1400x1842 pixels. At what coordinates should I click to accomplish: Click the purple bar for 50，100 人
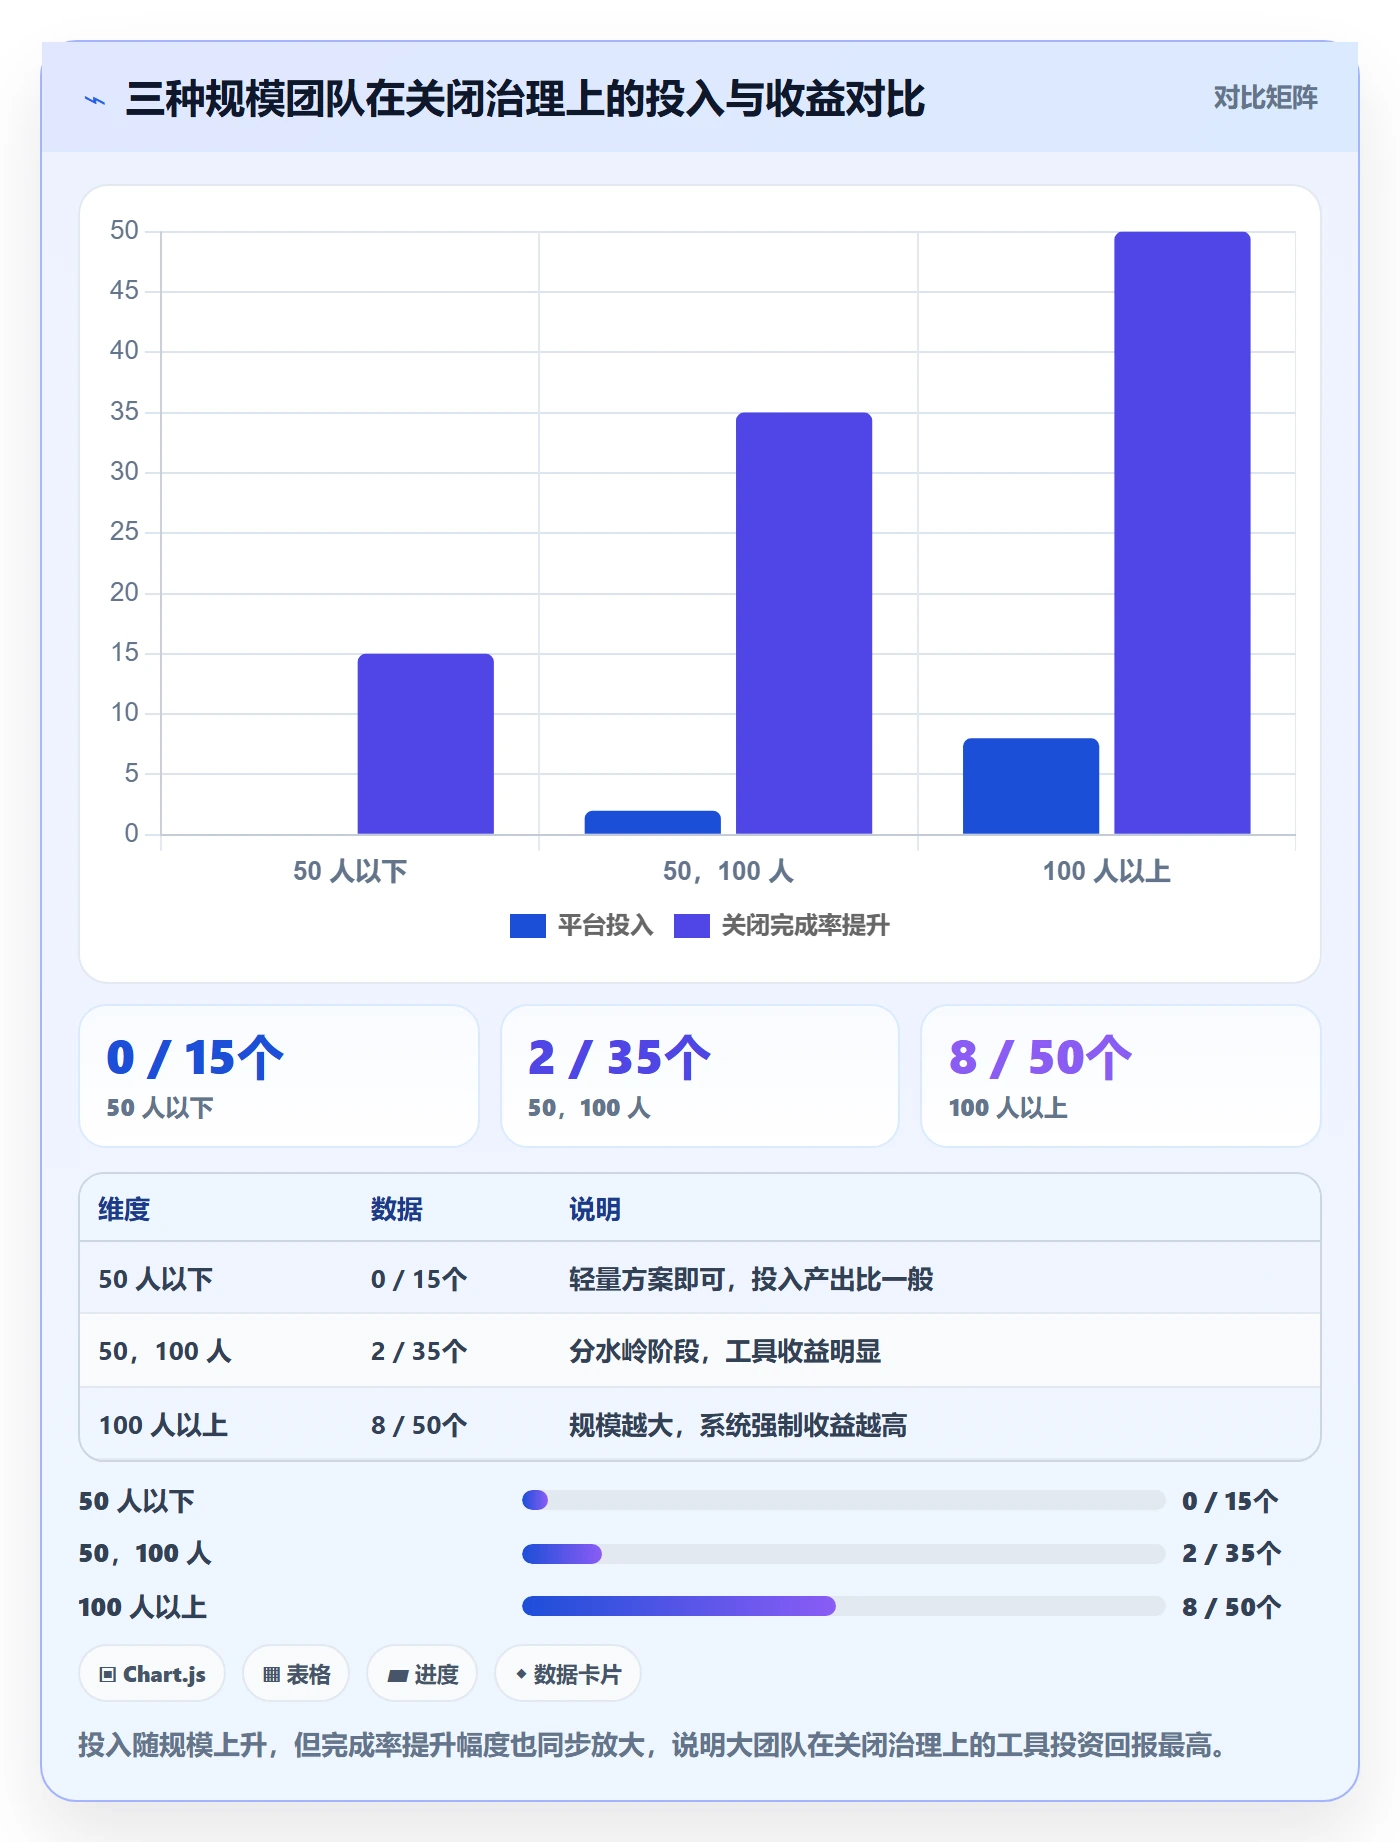click(804, 623)
